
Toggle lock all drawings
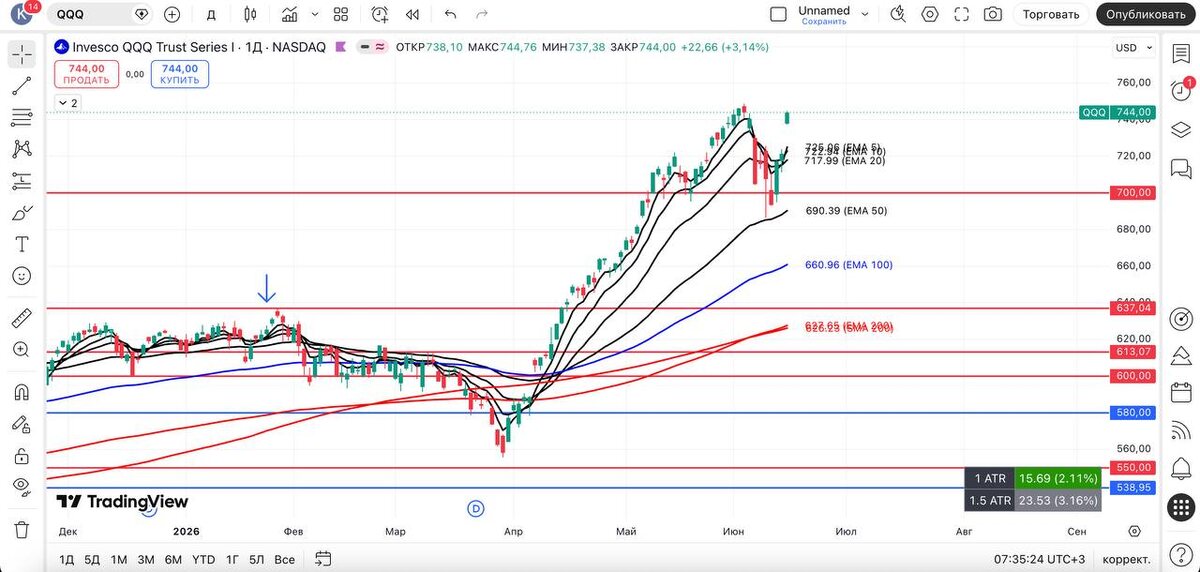(21, 455)
